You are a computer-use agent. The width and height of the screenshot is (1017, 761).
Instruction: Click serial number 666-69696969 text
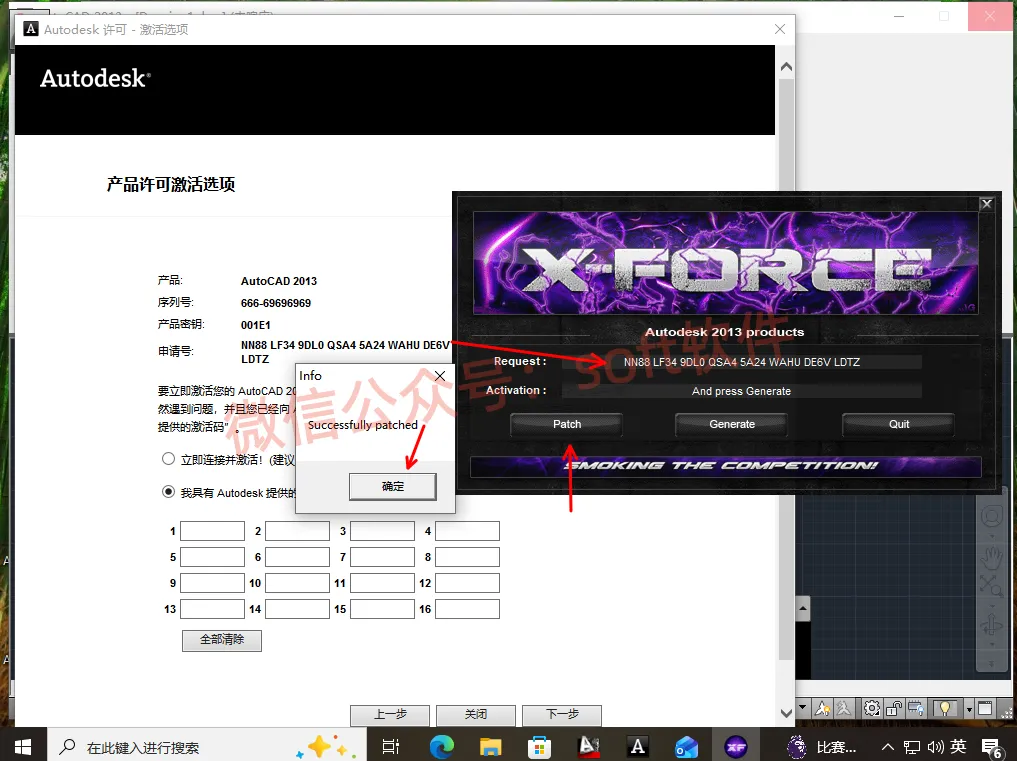click(276, 303)
